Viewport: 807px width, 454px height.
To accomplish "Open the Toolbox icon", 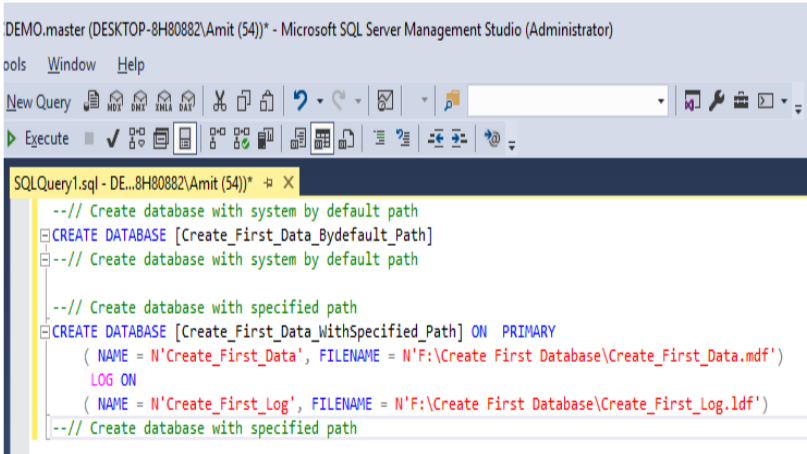I will point(741,100).
